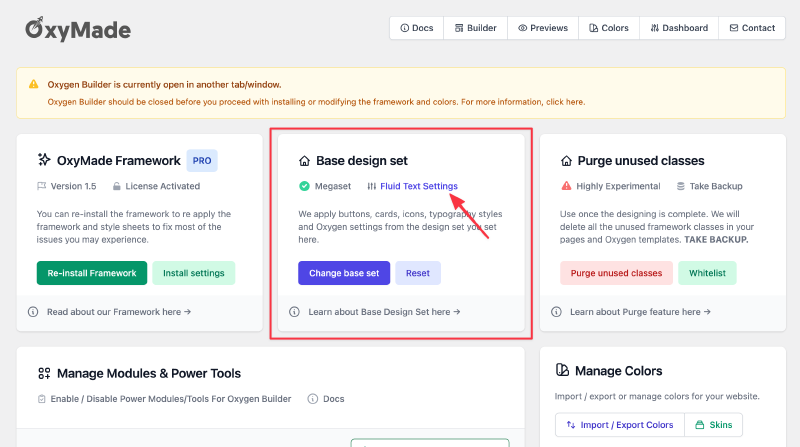Open Read about our Framework link
800x447 pixels.
click(118, 312)
